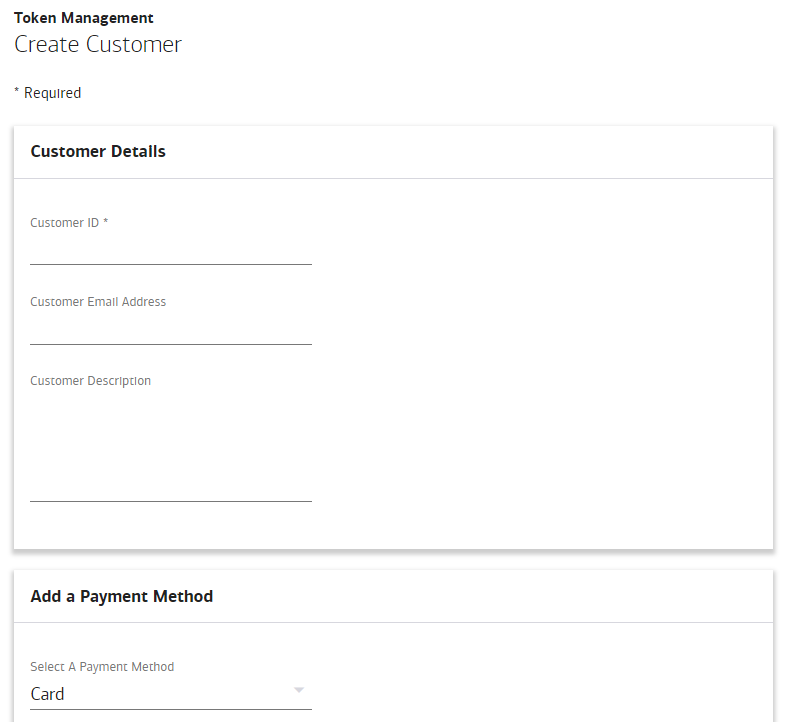Click the underline beneath Customer Email Address
This screenshot has height=722, width=796.
[x=170, y=344]
